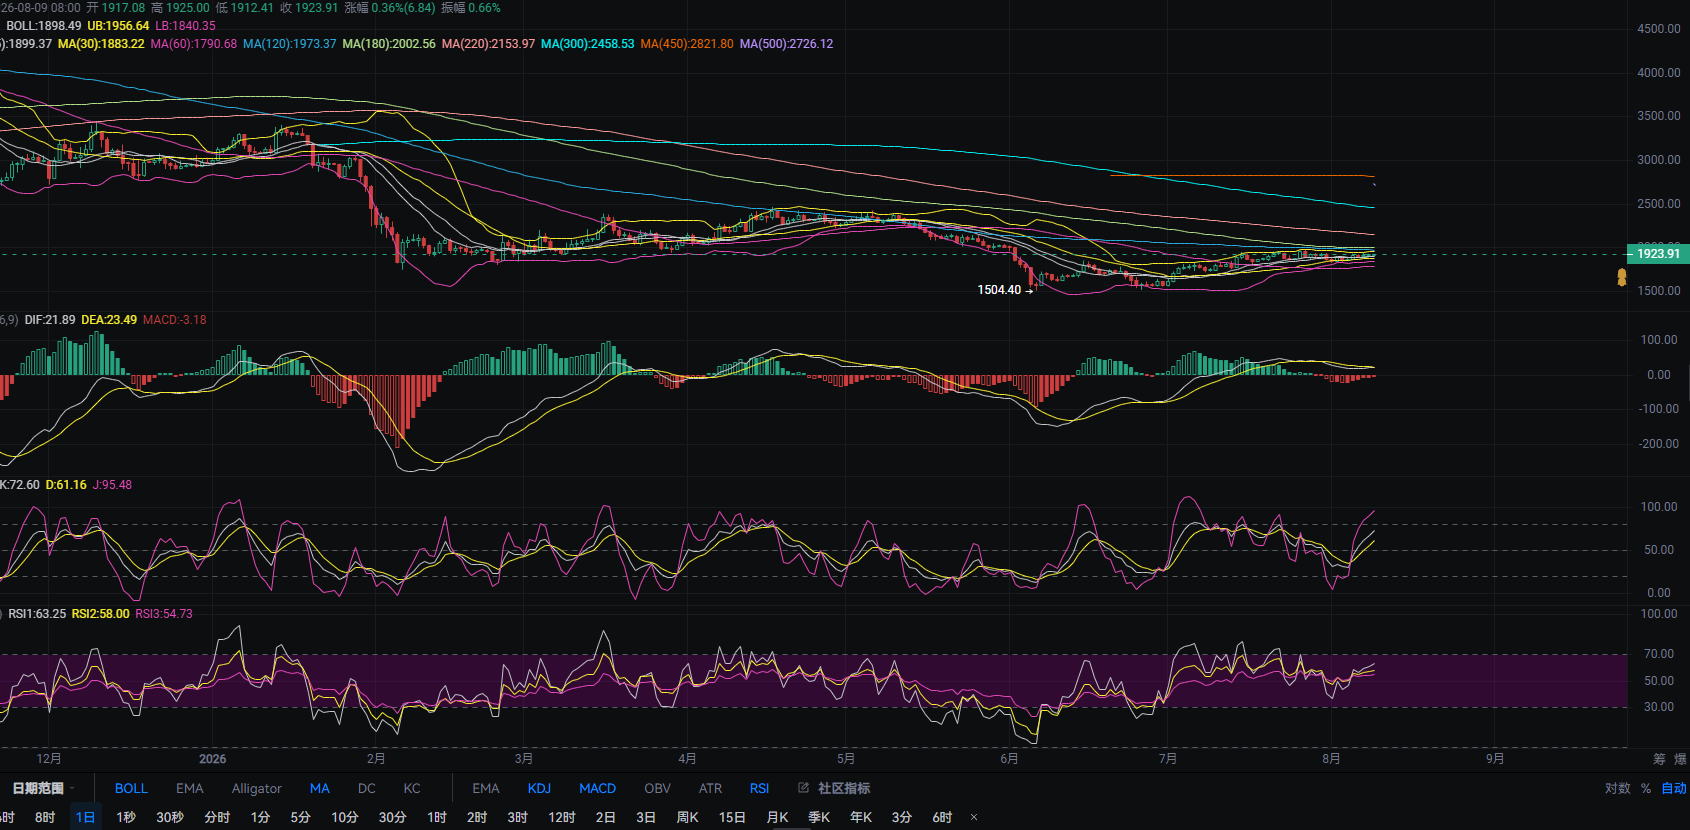Screen dimensions: 1690x830
Task: Click the 1504.40 low price marker
Action: pos(999,290)
